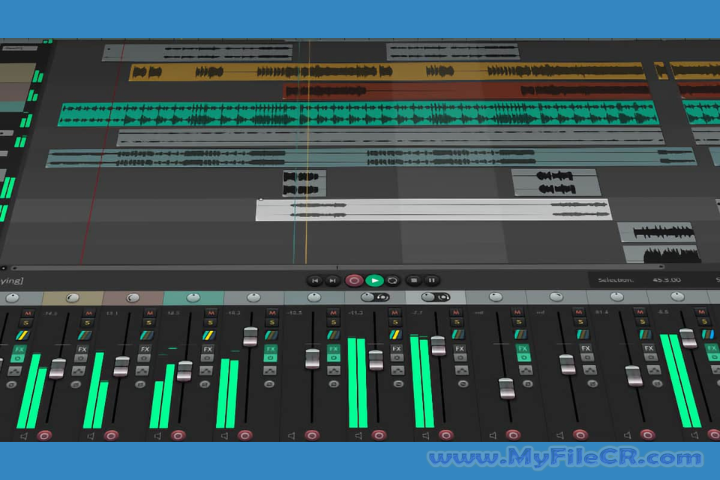Solo the tan-colored mixer strip
Image resolution: width=720 pixels, height=480 pixels.
89,323
